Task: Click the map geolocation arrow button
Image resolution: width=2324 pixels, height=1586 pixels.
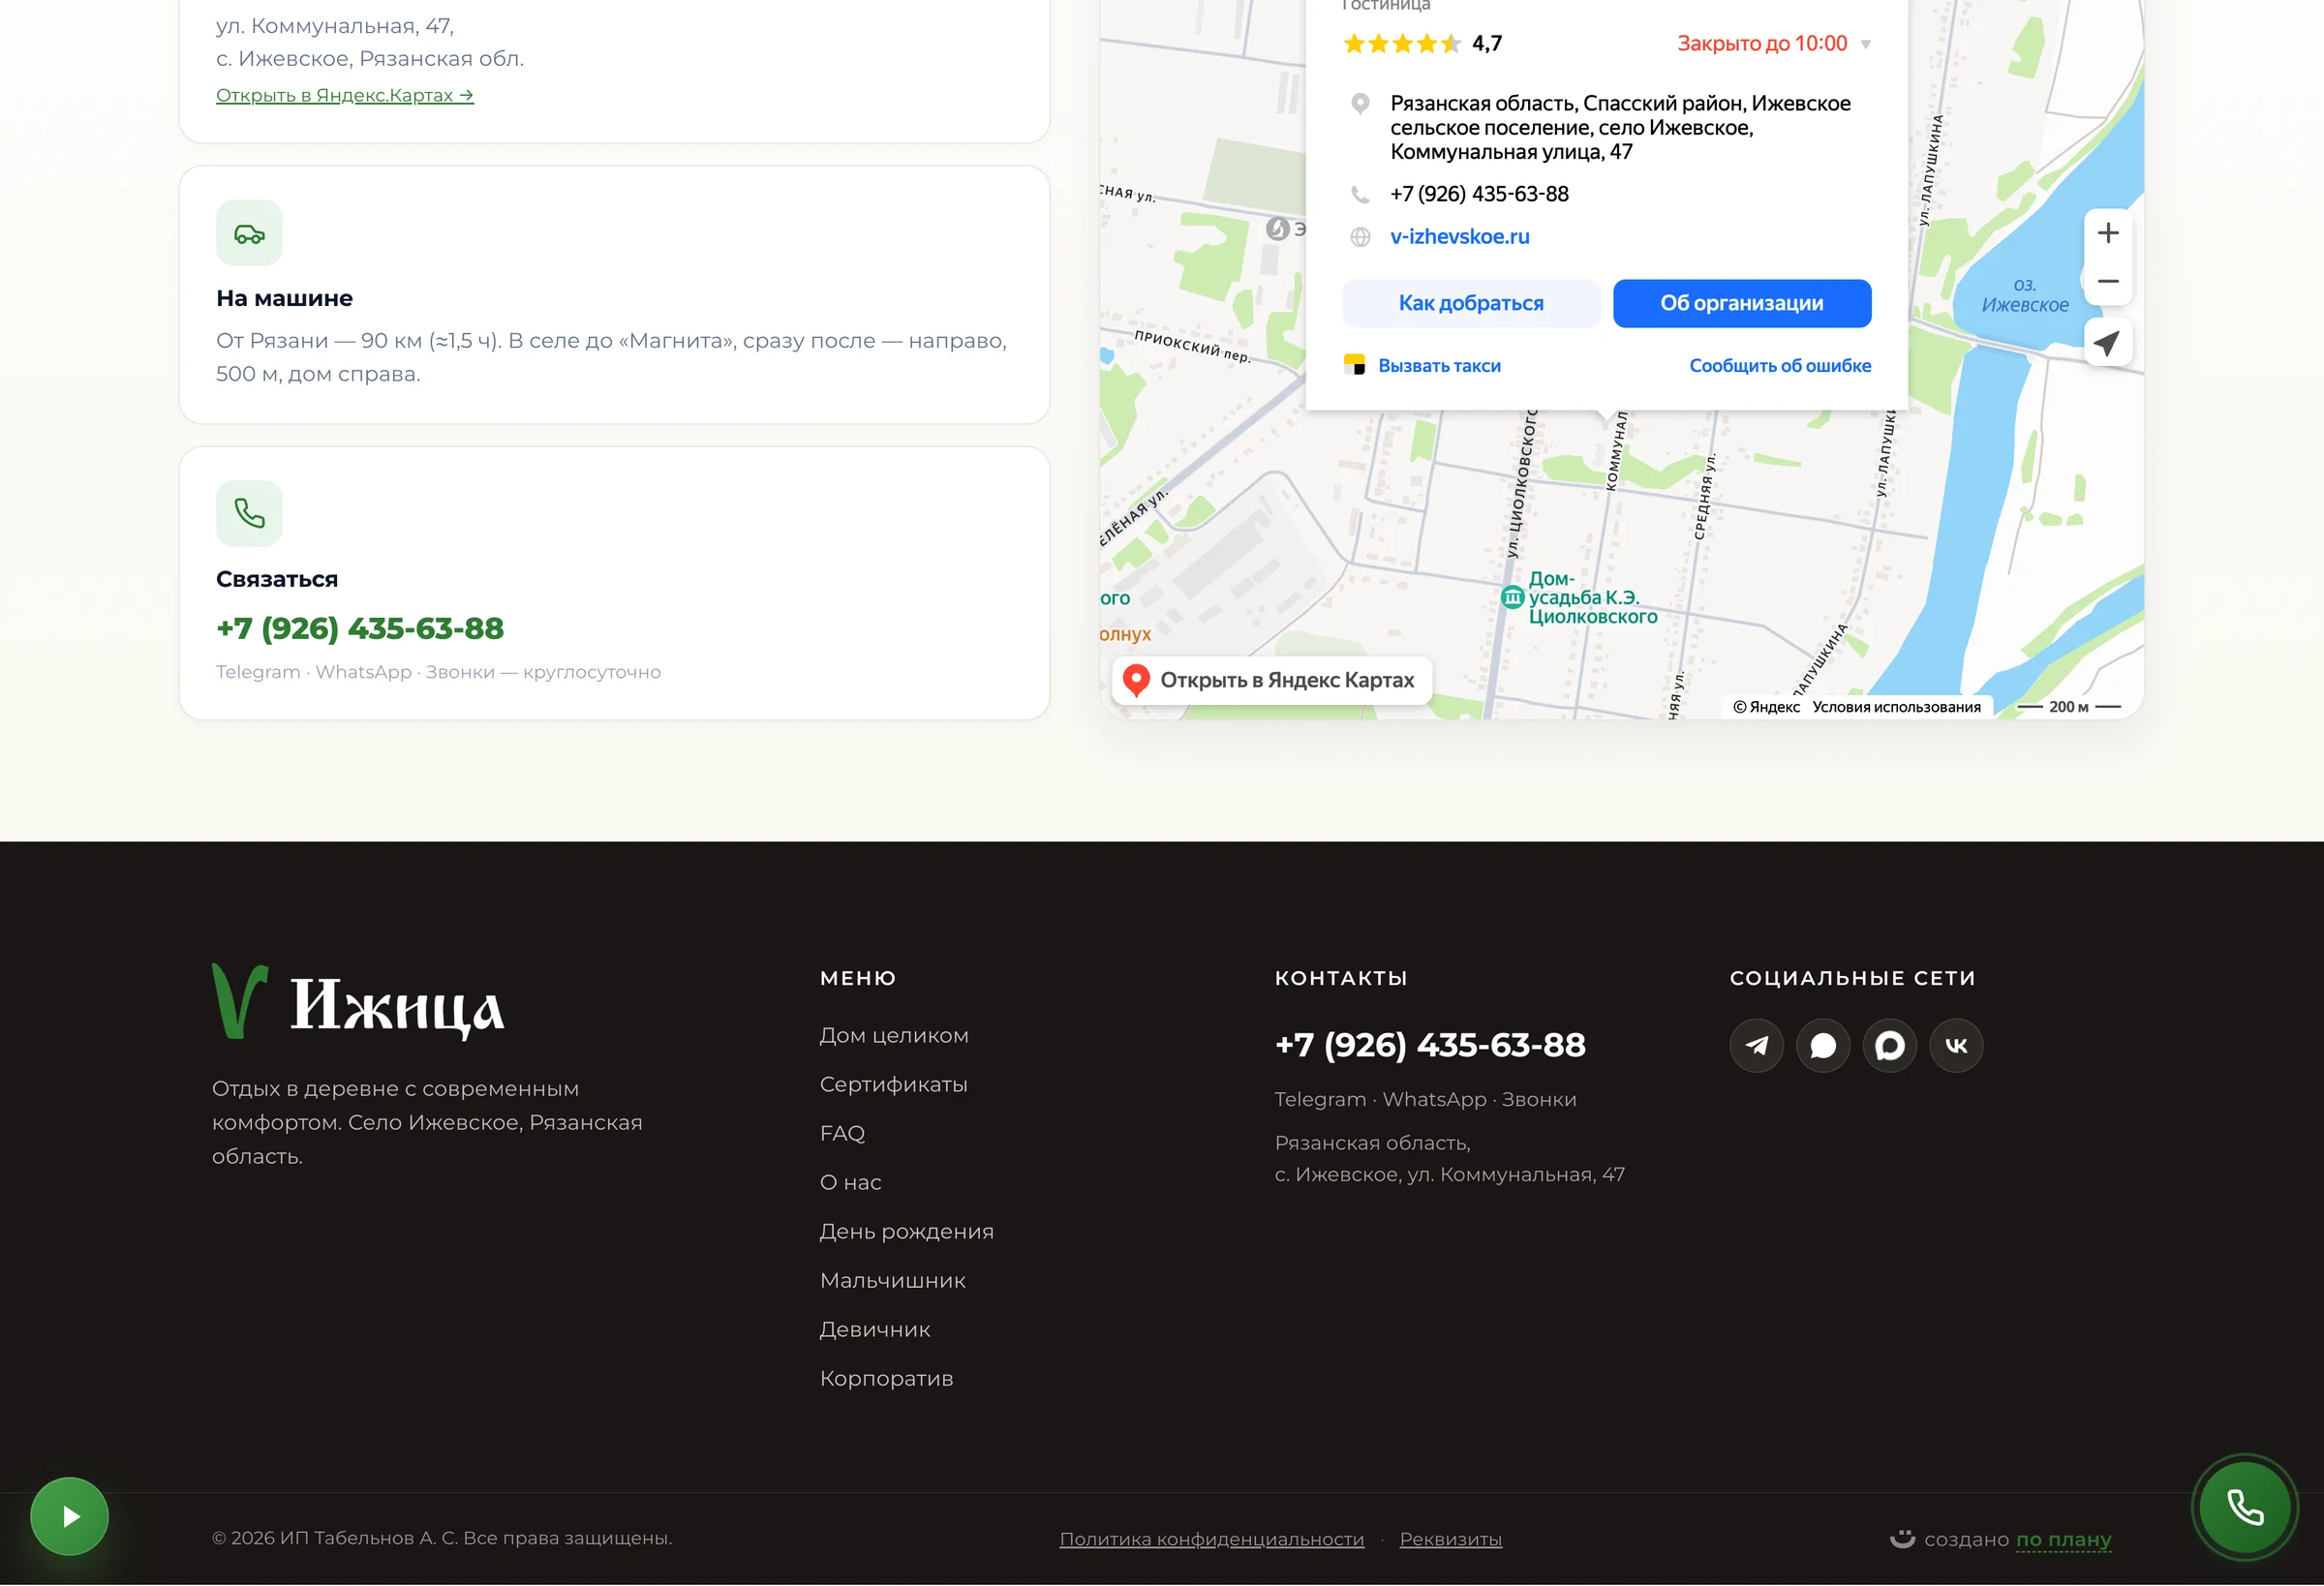Action: [x=2108, y=343]
